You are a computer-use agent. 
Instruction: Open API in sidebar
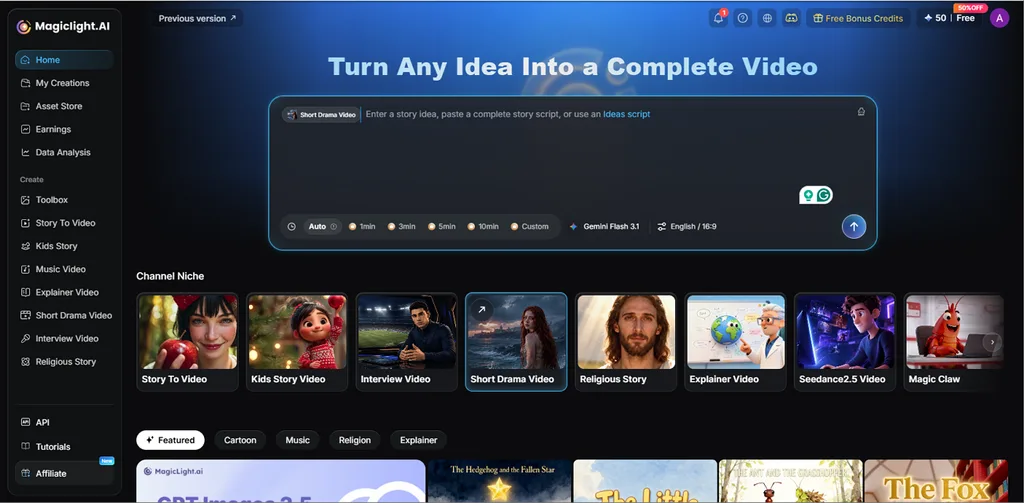coord(64,423)
